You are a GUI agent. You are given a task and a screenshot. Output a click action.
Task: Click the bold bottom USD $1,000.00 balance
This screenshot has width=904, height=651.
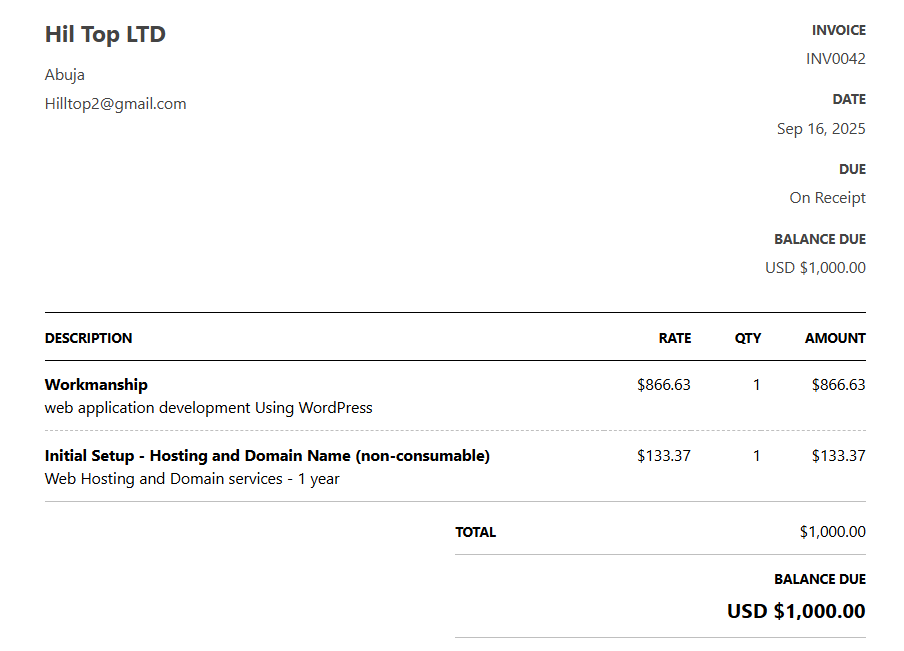[795, 611]
